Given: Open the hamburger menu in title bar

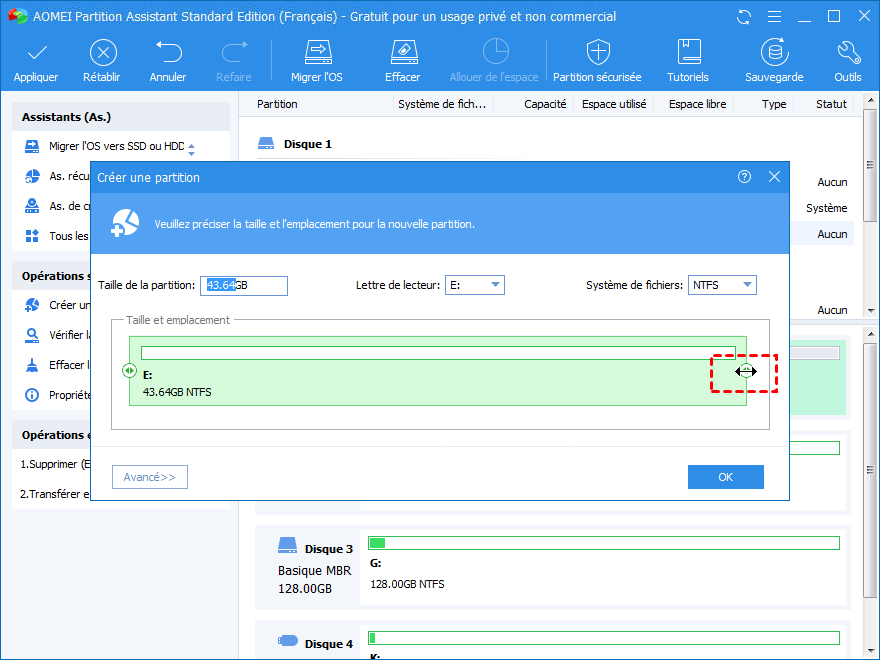Looking at the screenshot, I should [774, 17].
